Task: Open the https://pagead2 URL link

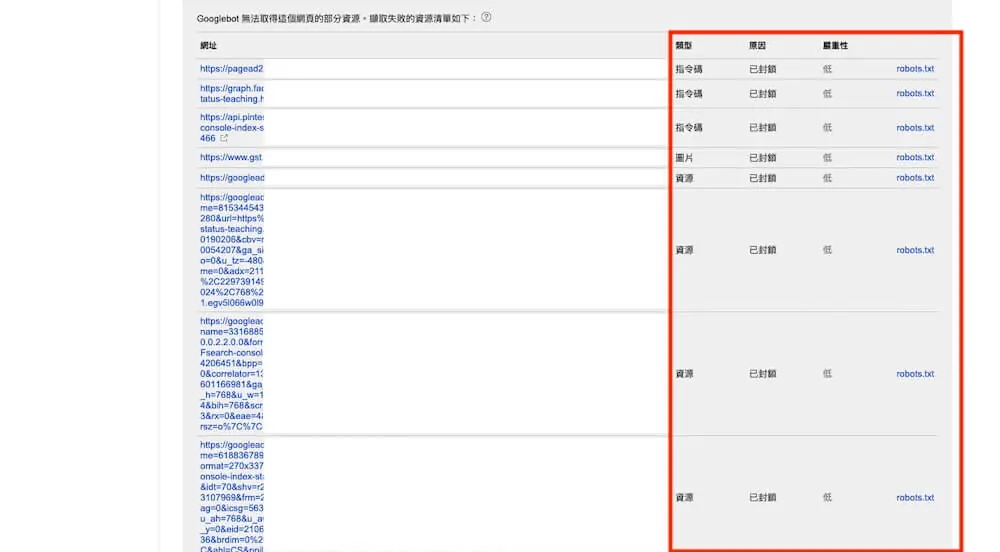Action: pyautogui.click(x=232, y=68)
